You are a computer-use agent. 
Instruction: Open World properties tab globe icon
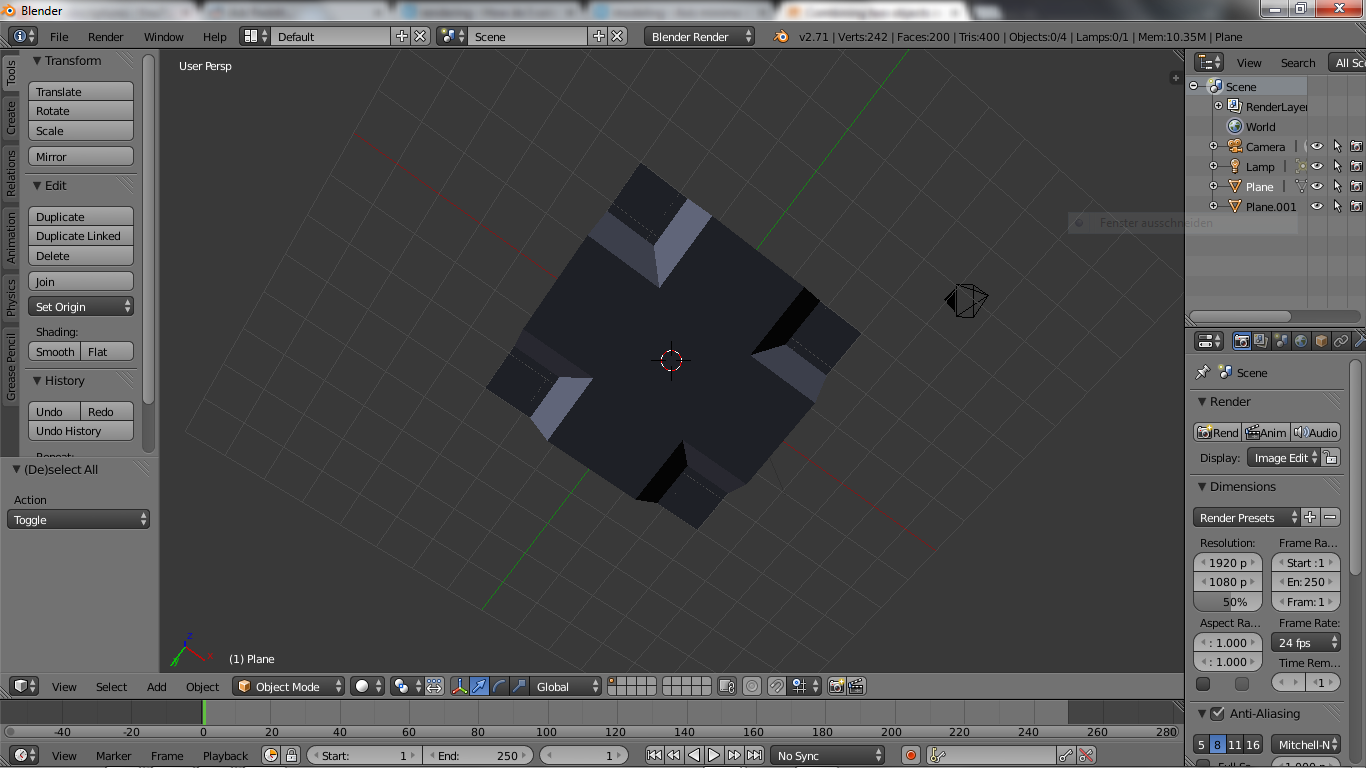(1301, 341)
